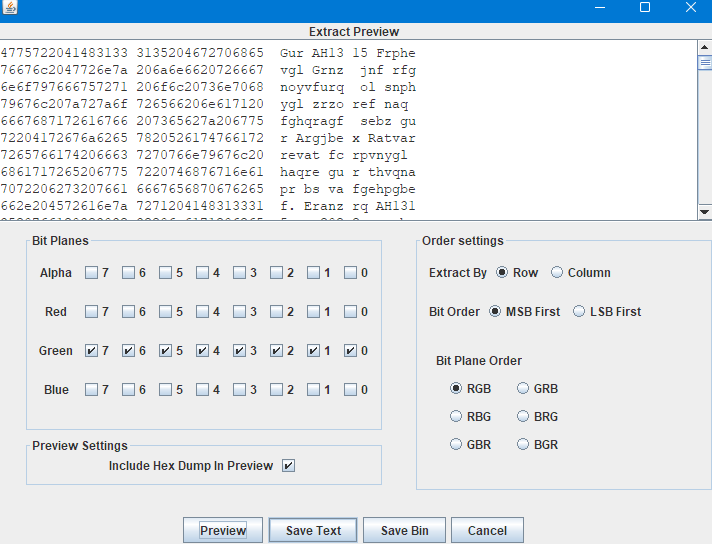Screen dimensions: 712x544
Task: Minimize the window
Action: point(600,7)
